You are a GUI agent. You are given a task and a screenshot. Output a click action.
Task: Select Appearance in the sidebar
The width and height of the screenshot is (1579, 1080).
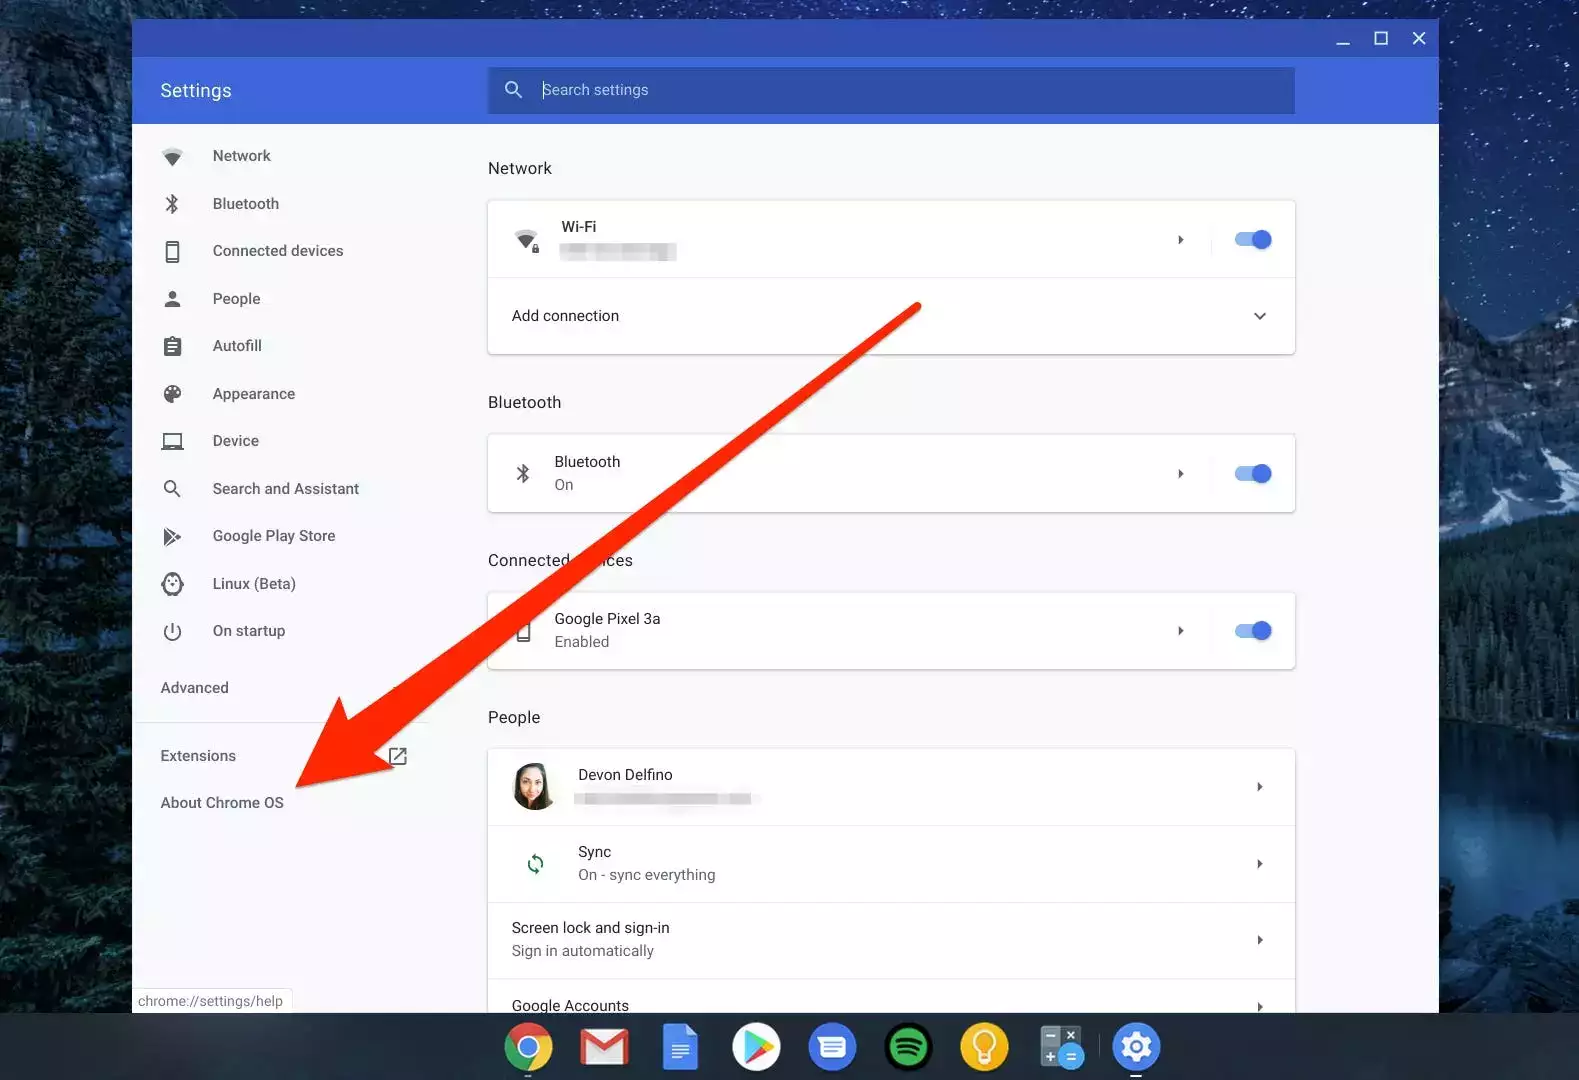[x=253, y=394]
